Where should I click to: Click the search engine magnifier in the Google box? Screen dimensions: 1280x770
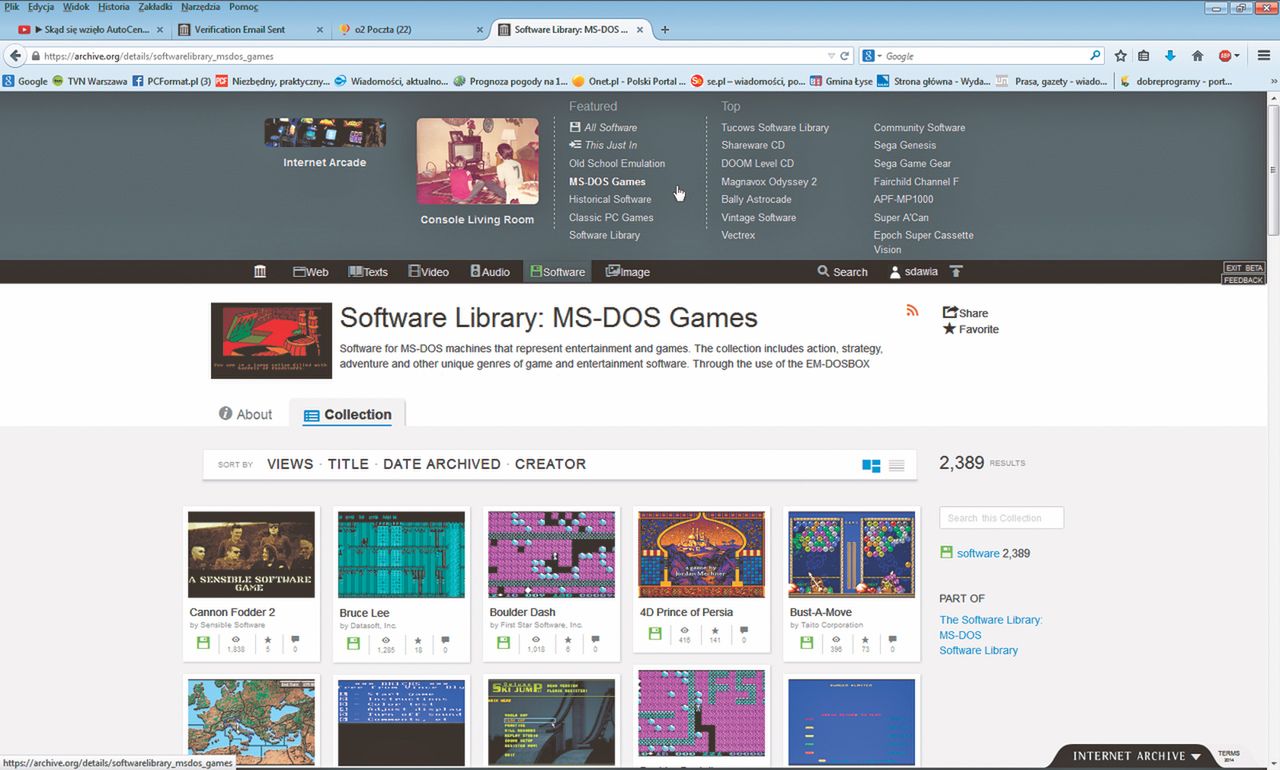click(1096, 56)
